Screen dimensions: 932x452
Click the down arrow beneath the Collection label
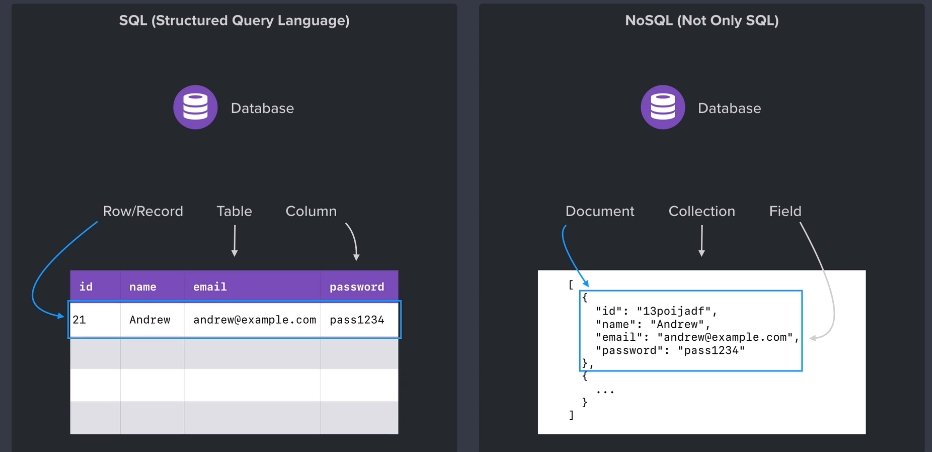(701, 240)
